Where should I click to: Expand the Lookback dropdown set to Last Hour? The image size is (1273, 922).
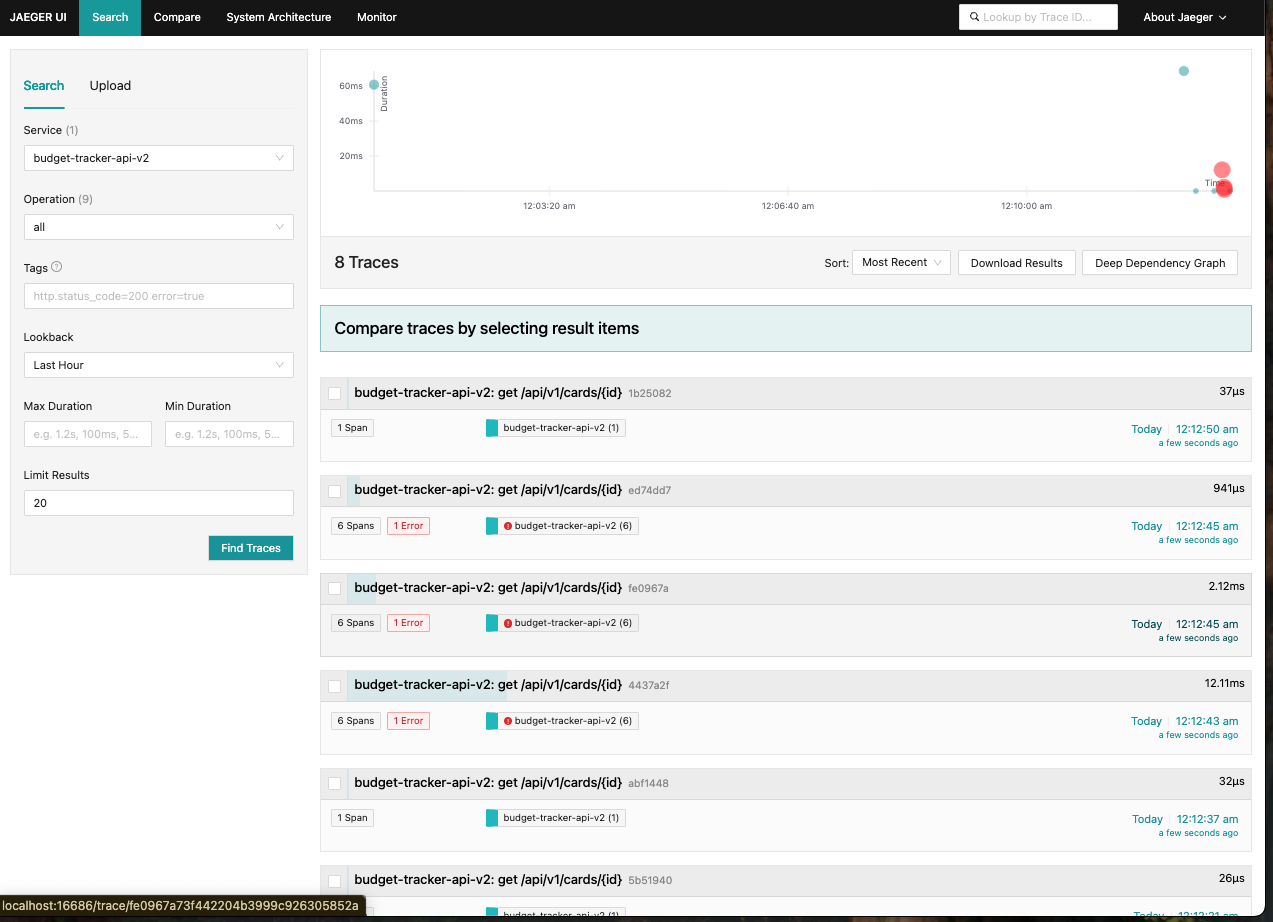click(x=158, y=365)
